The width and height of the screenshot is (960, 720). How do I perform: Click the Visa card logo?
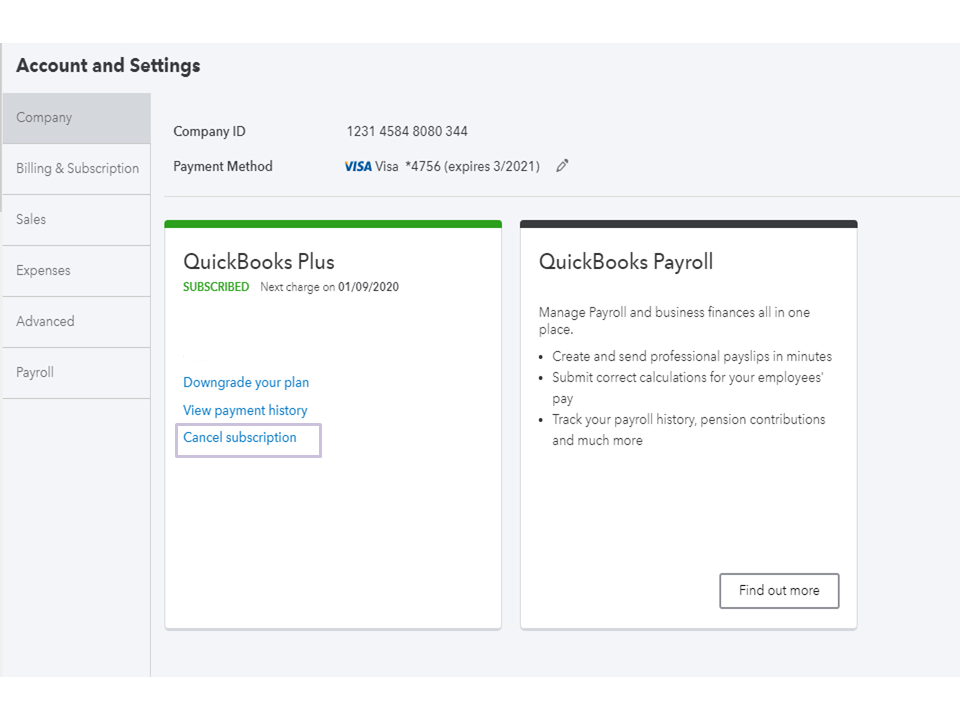358,167
